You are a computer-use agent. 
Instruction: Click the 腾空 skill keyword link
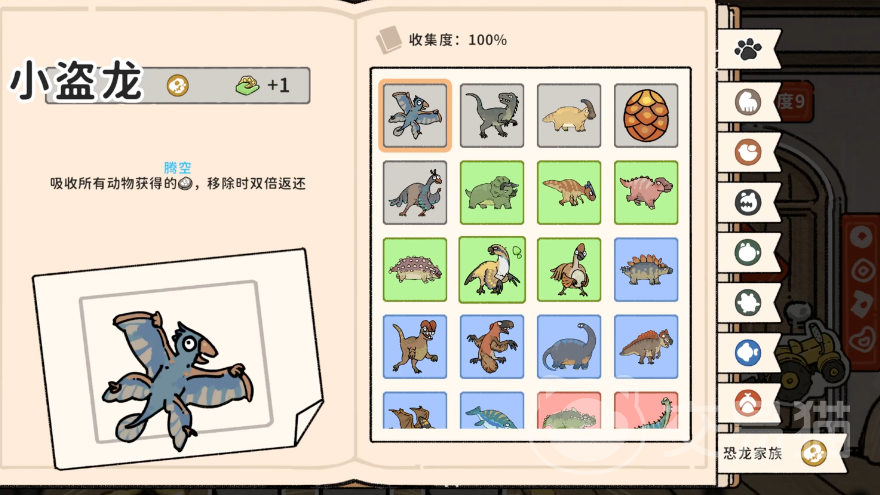[177, 167]
